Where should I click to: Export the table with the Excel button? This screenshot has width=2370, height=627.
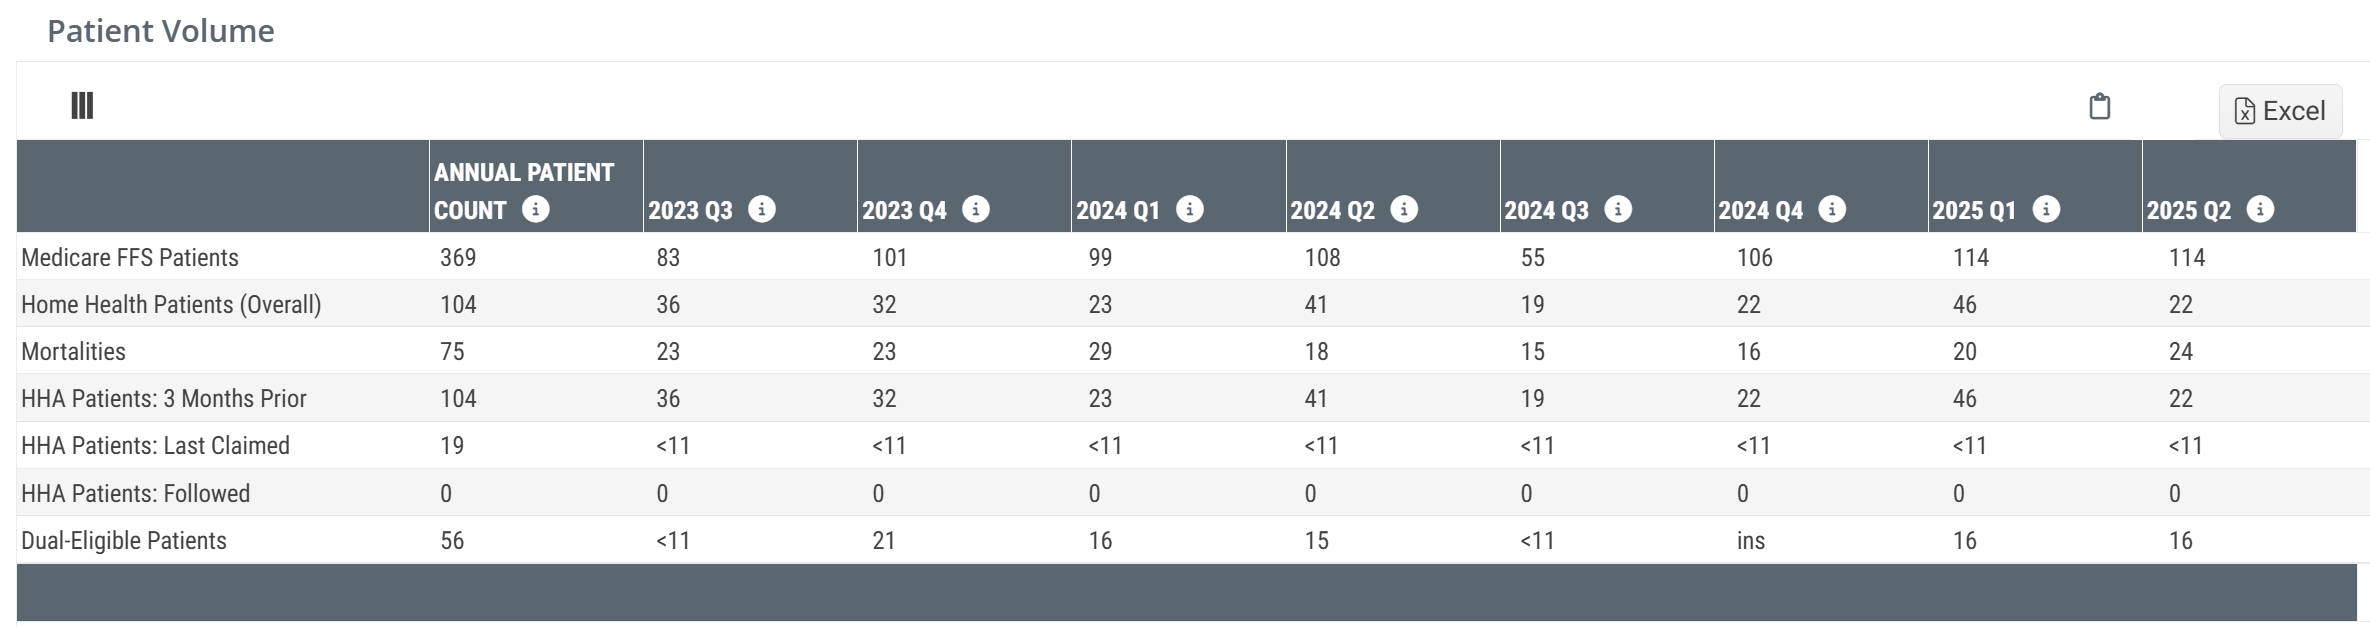click(x=2280, y=111)
